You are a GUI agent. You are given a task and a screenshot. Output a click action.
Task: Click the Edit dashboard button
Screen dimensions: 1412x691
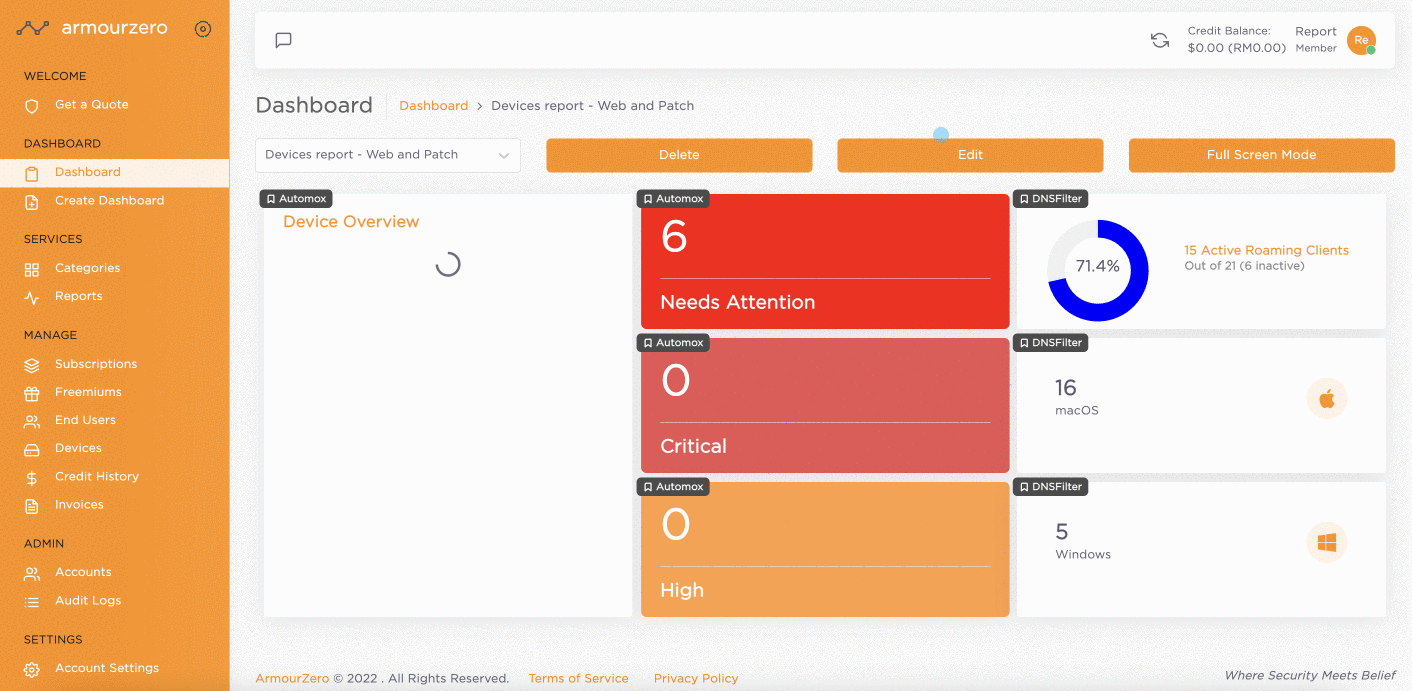[970, 155]
